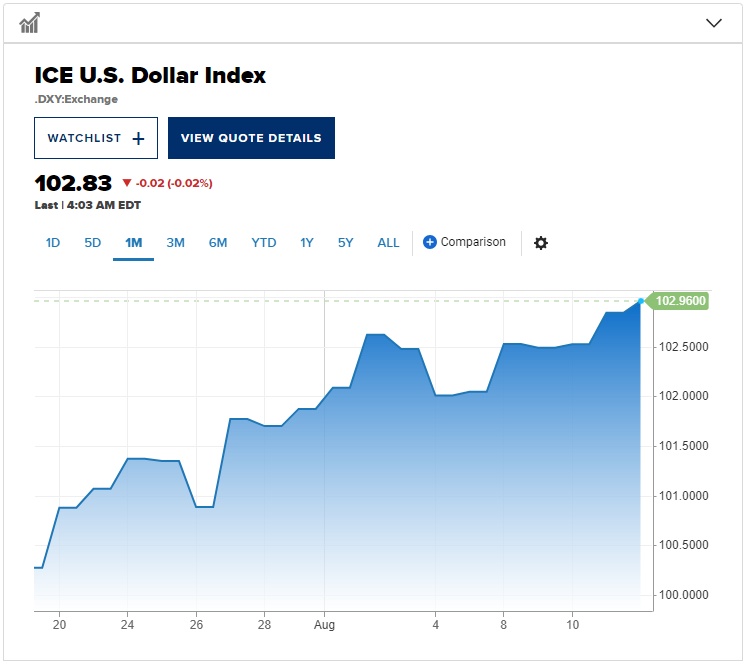Click the chart icon in the header
The width and height of the screenshot is (748, 665).
(x=30, y=23)
